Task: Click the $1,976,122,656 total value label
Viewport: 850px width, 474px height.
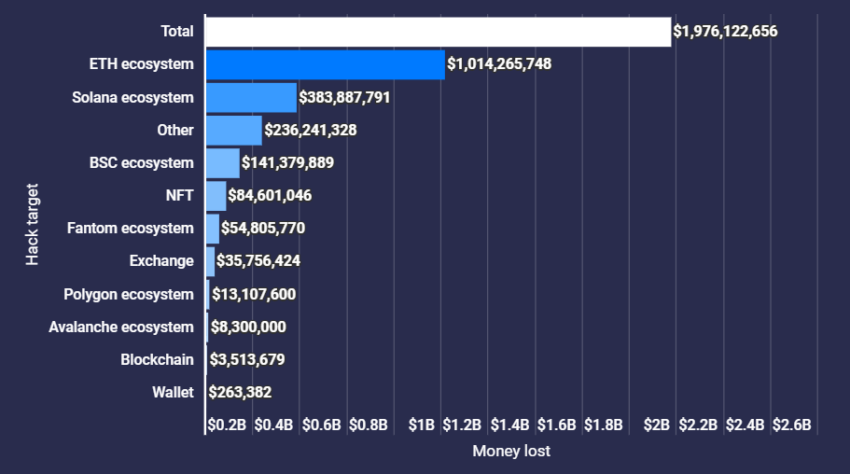Action: point(725,32)
